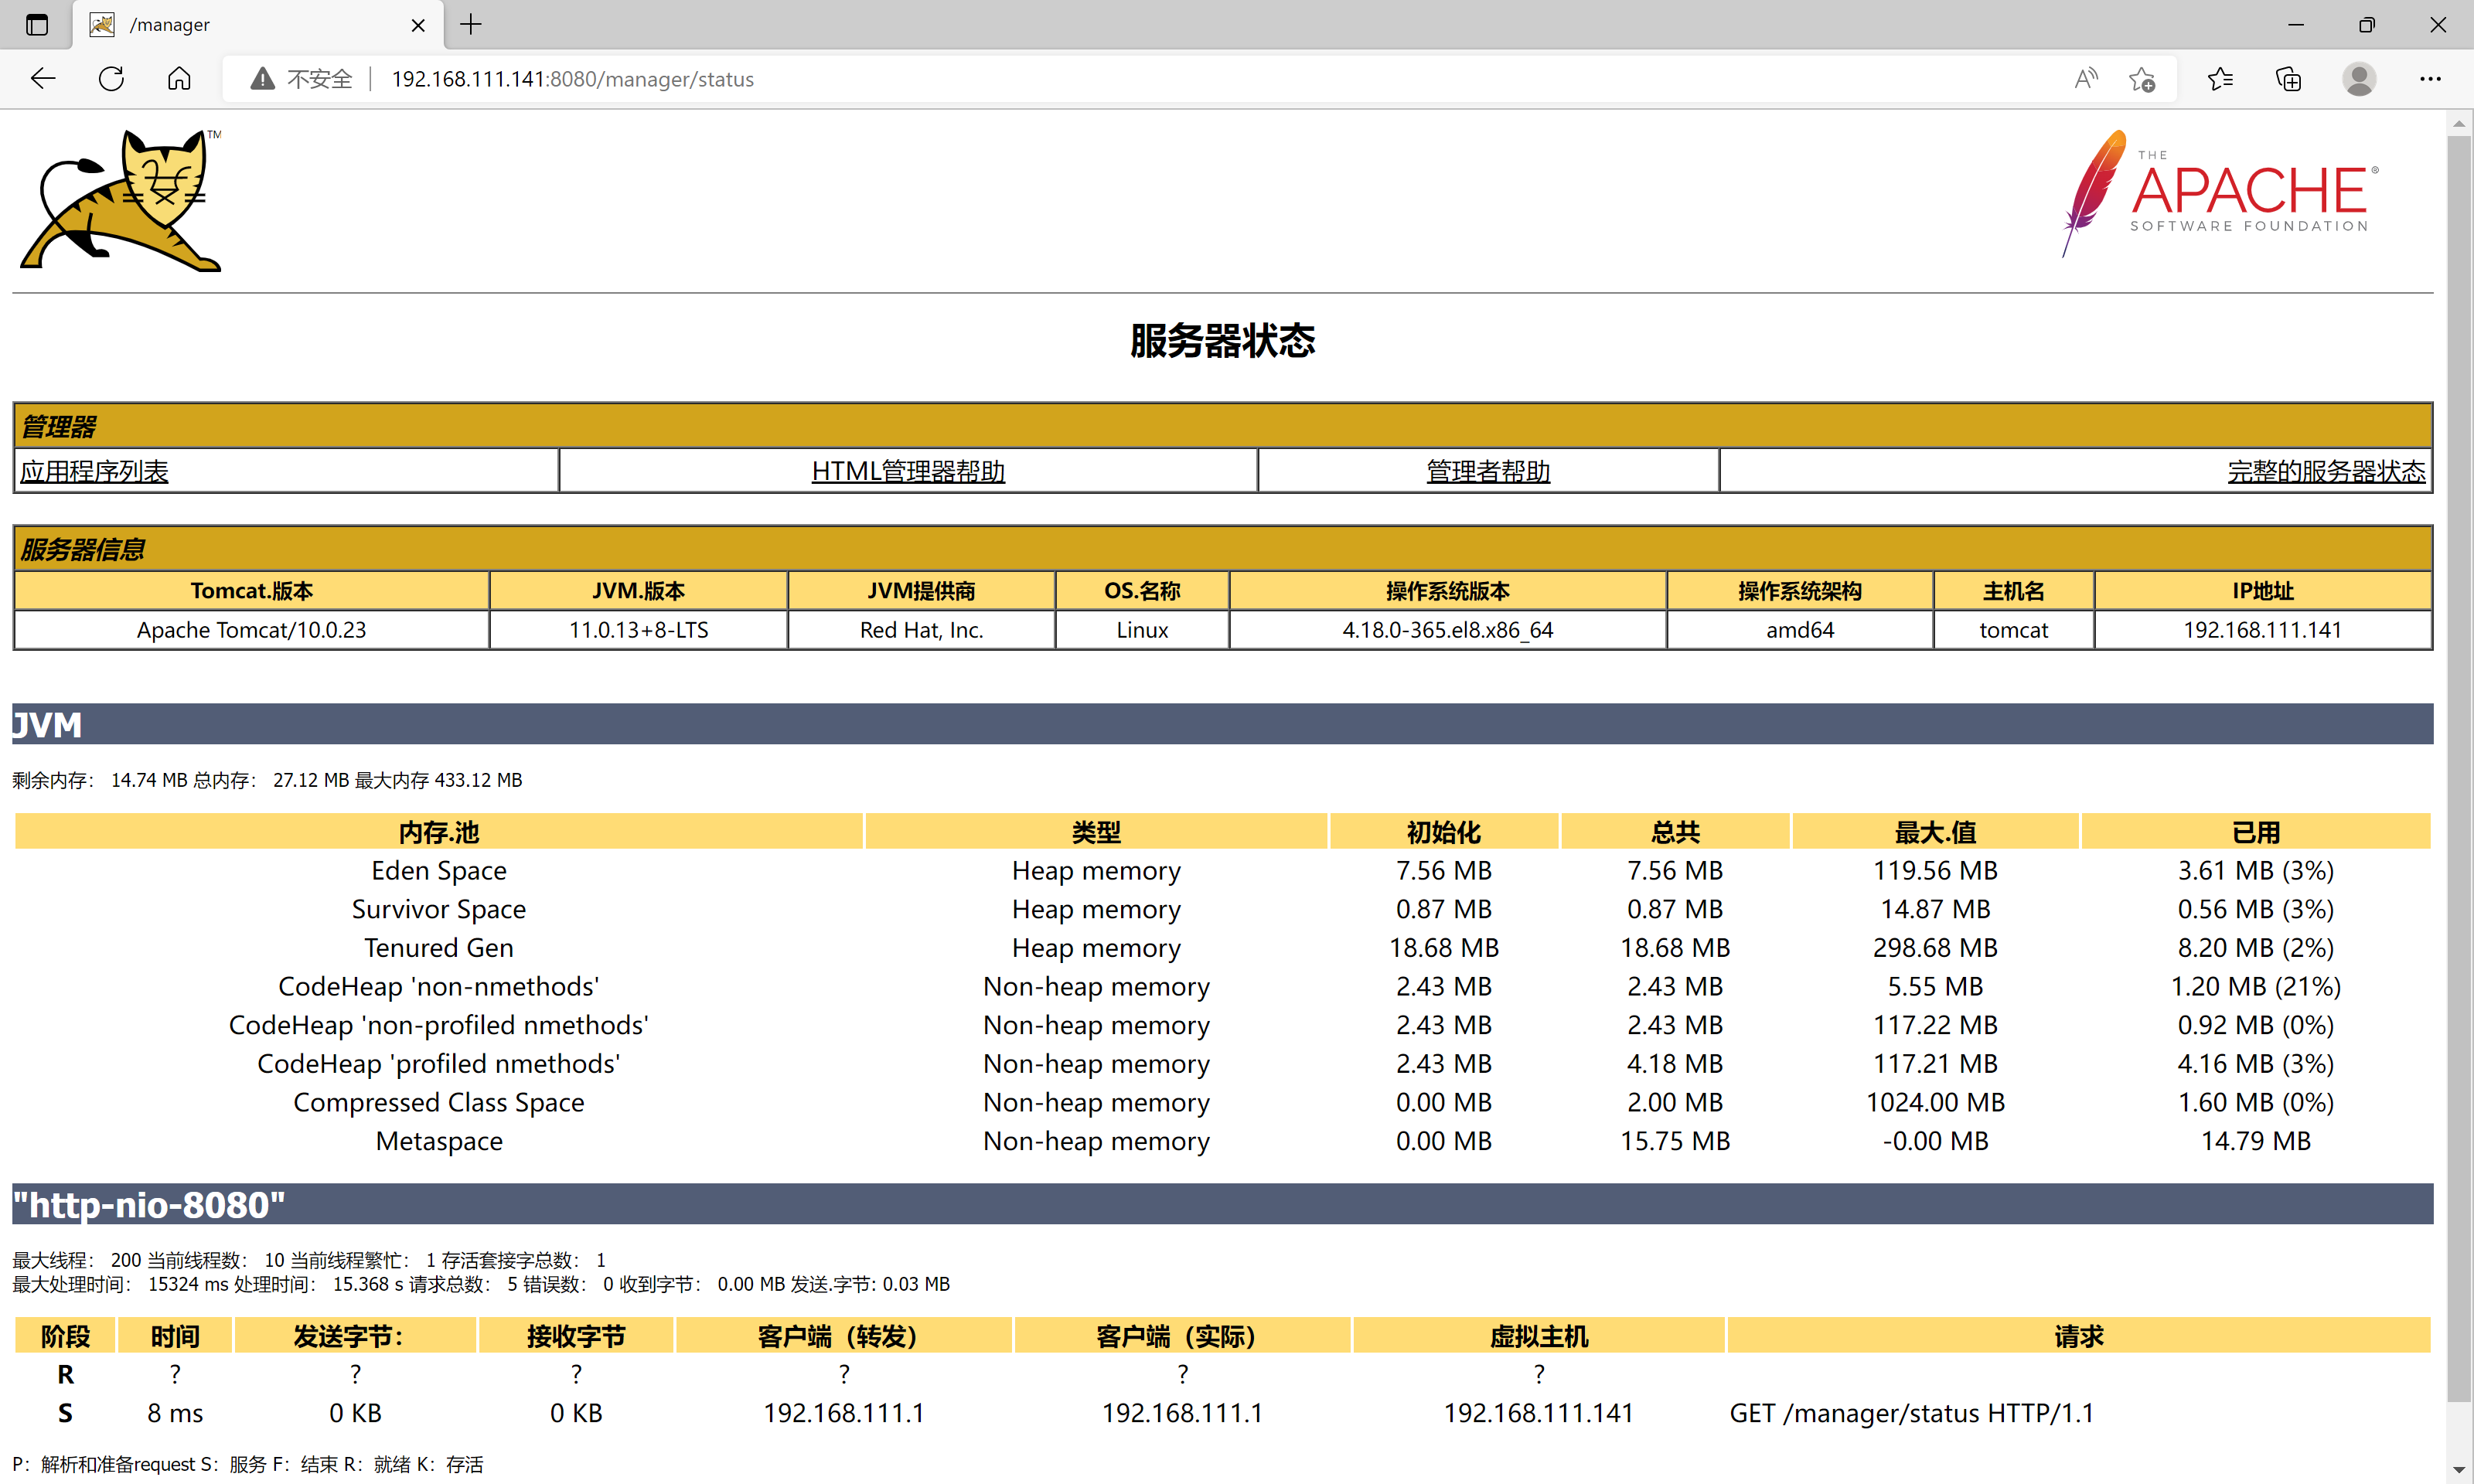Image resolution: width=2474 pixels, height=1484 pixels.
Task: Close the /manager tab
Action: point(418,25)
